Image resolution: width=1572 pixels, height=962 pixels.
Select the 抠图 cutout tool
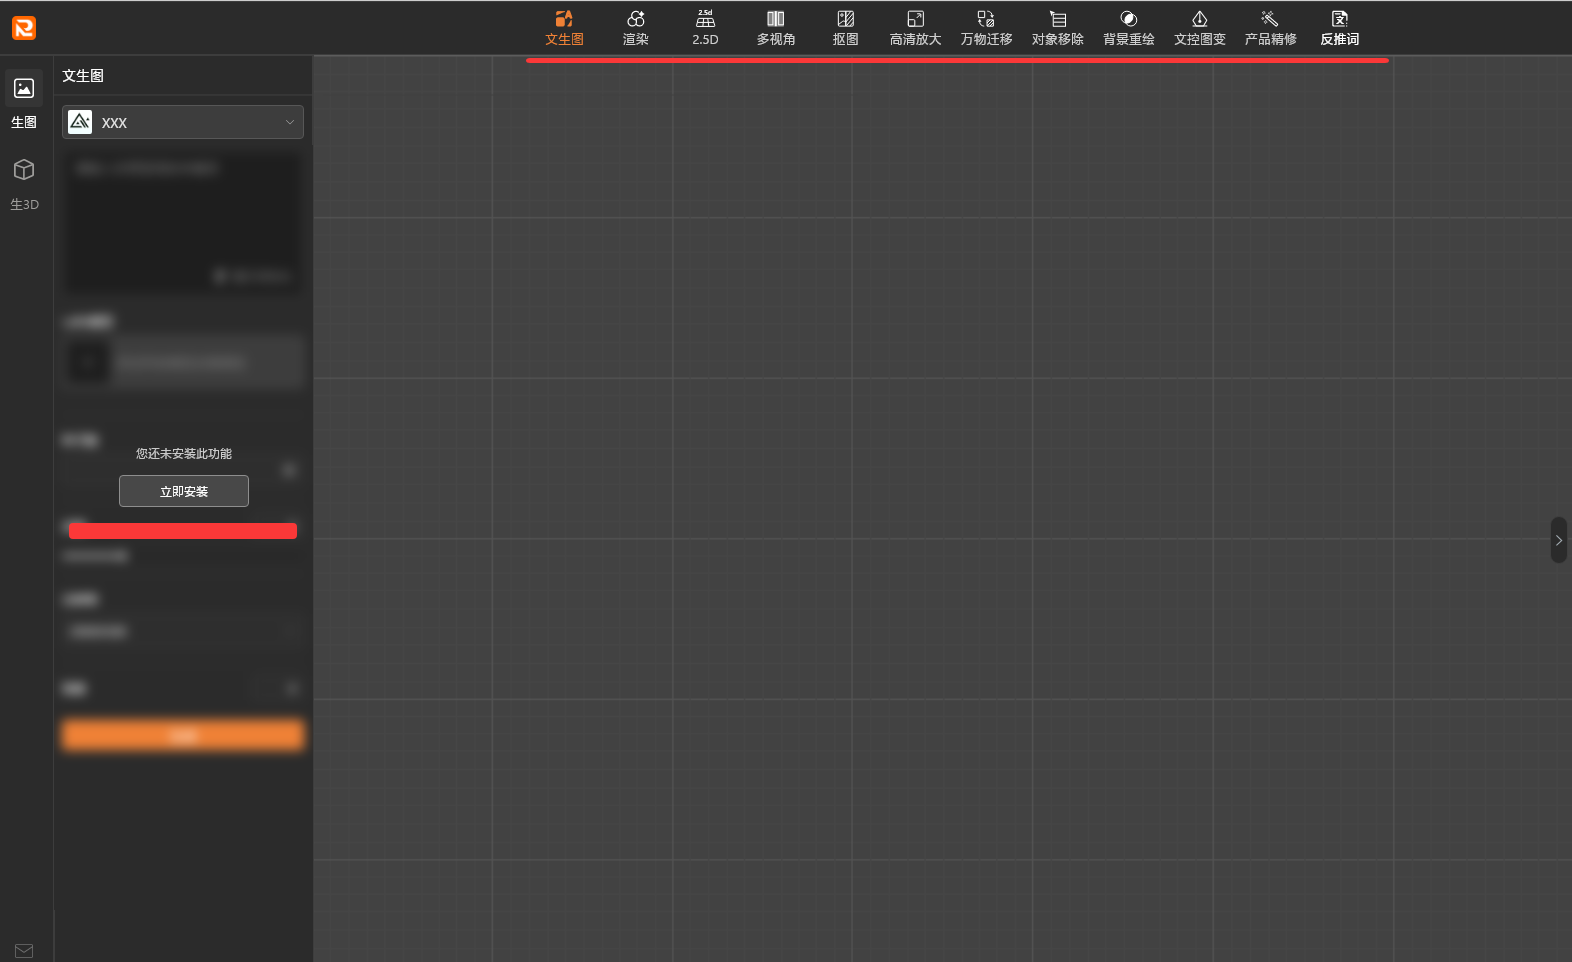pos(845,28)
